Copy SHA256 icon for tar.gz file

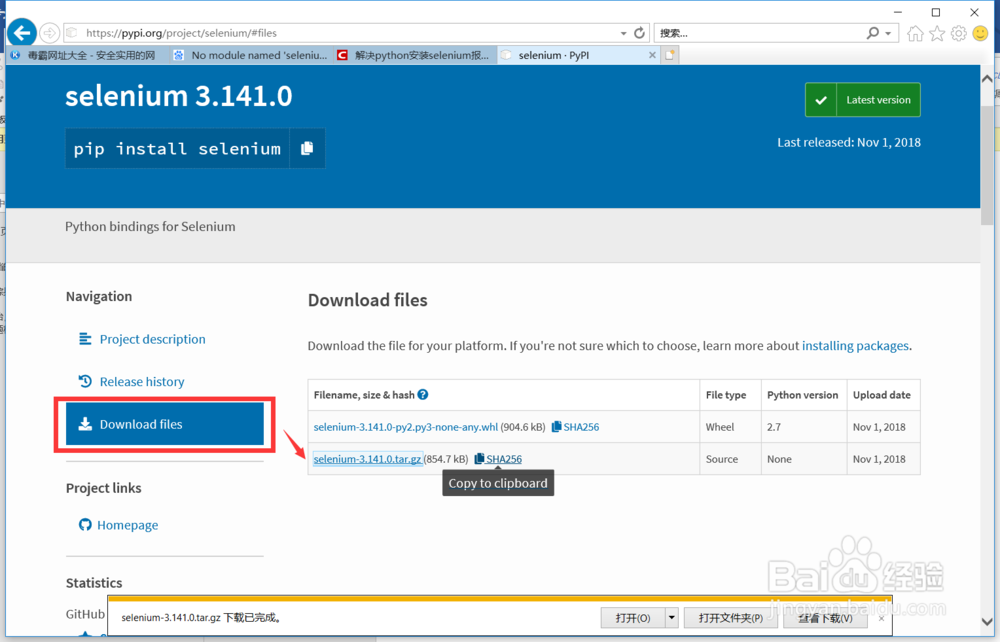tap(479, 458)
